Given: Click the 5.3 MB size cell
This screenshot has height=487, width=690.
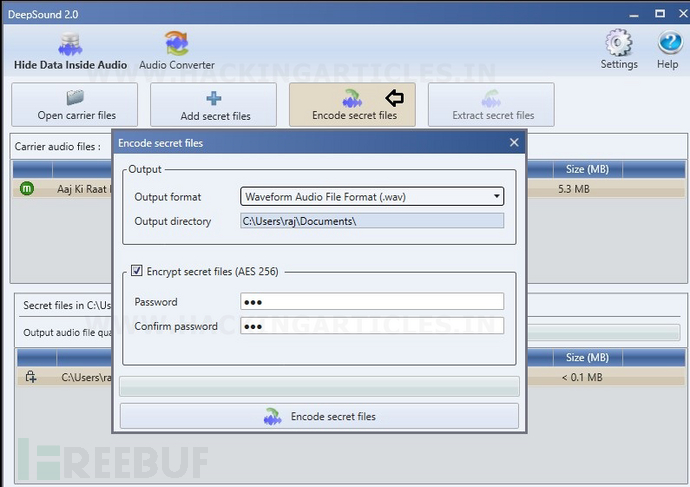Looking at the screenshot, I should [574, 189].
